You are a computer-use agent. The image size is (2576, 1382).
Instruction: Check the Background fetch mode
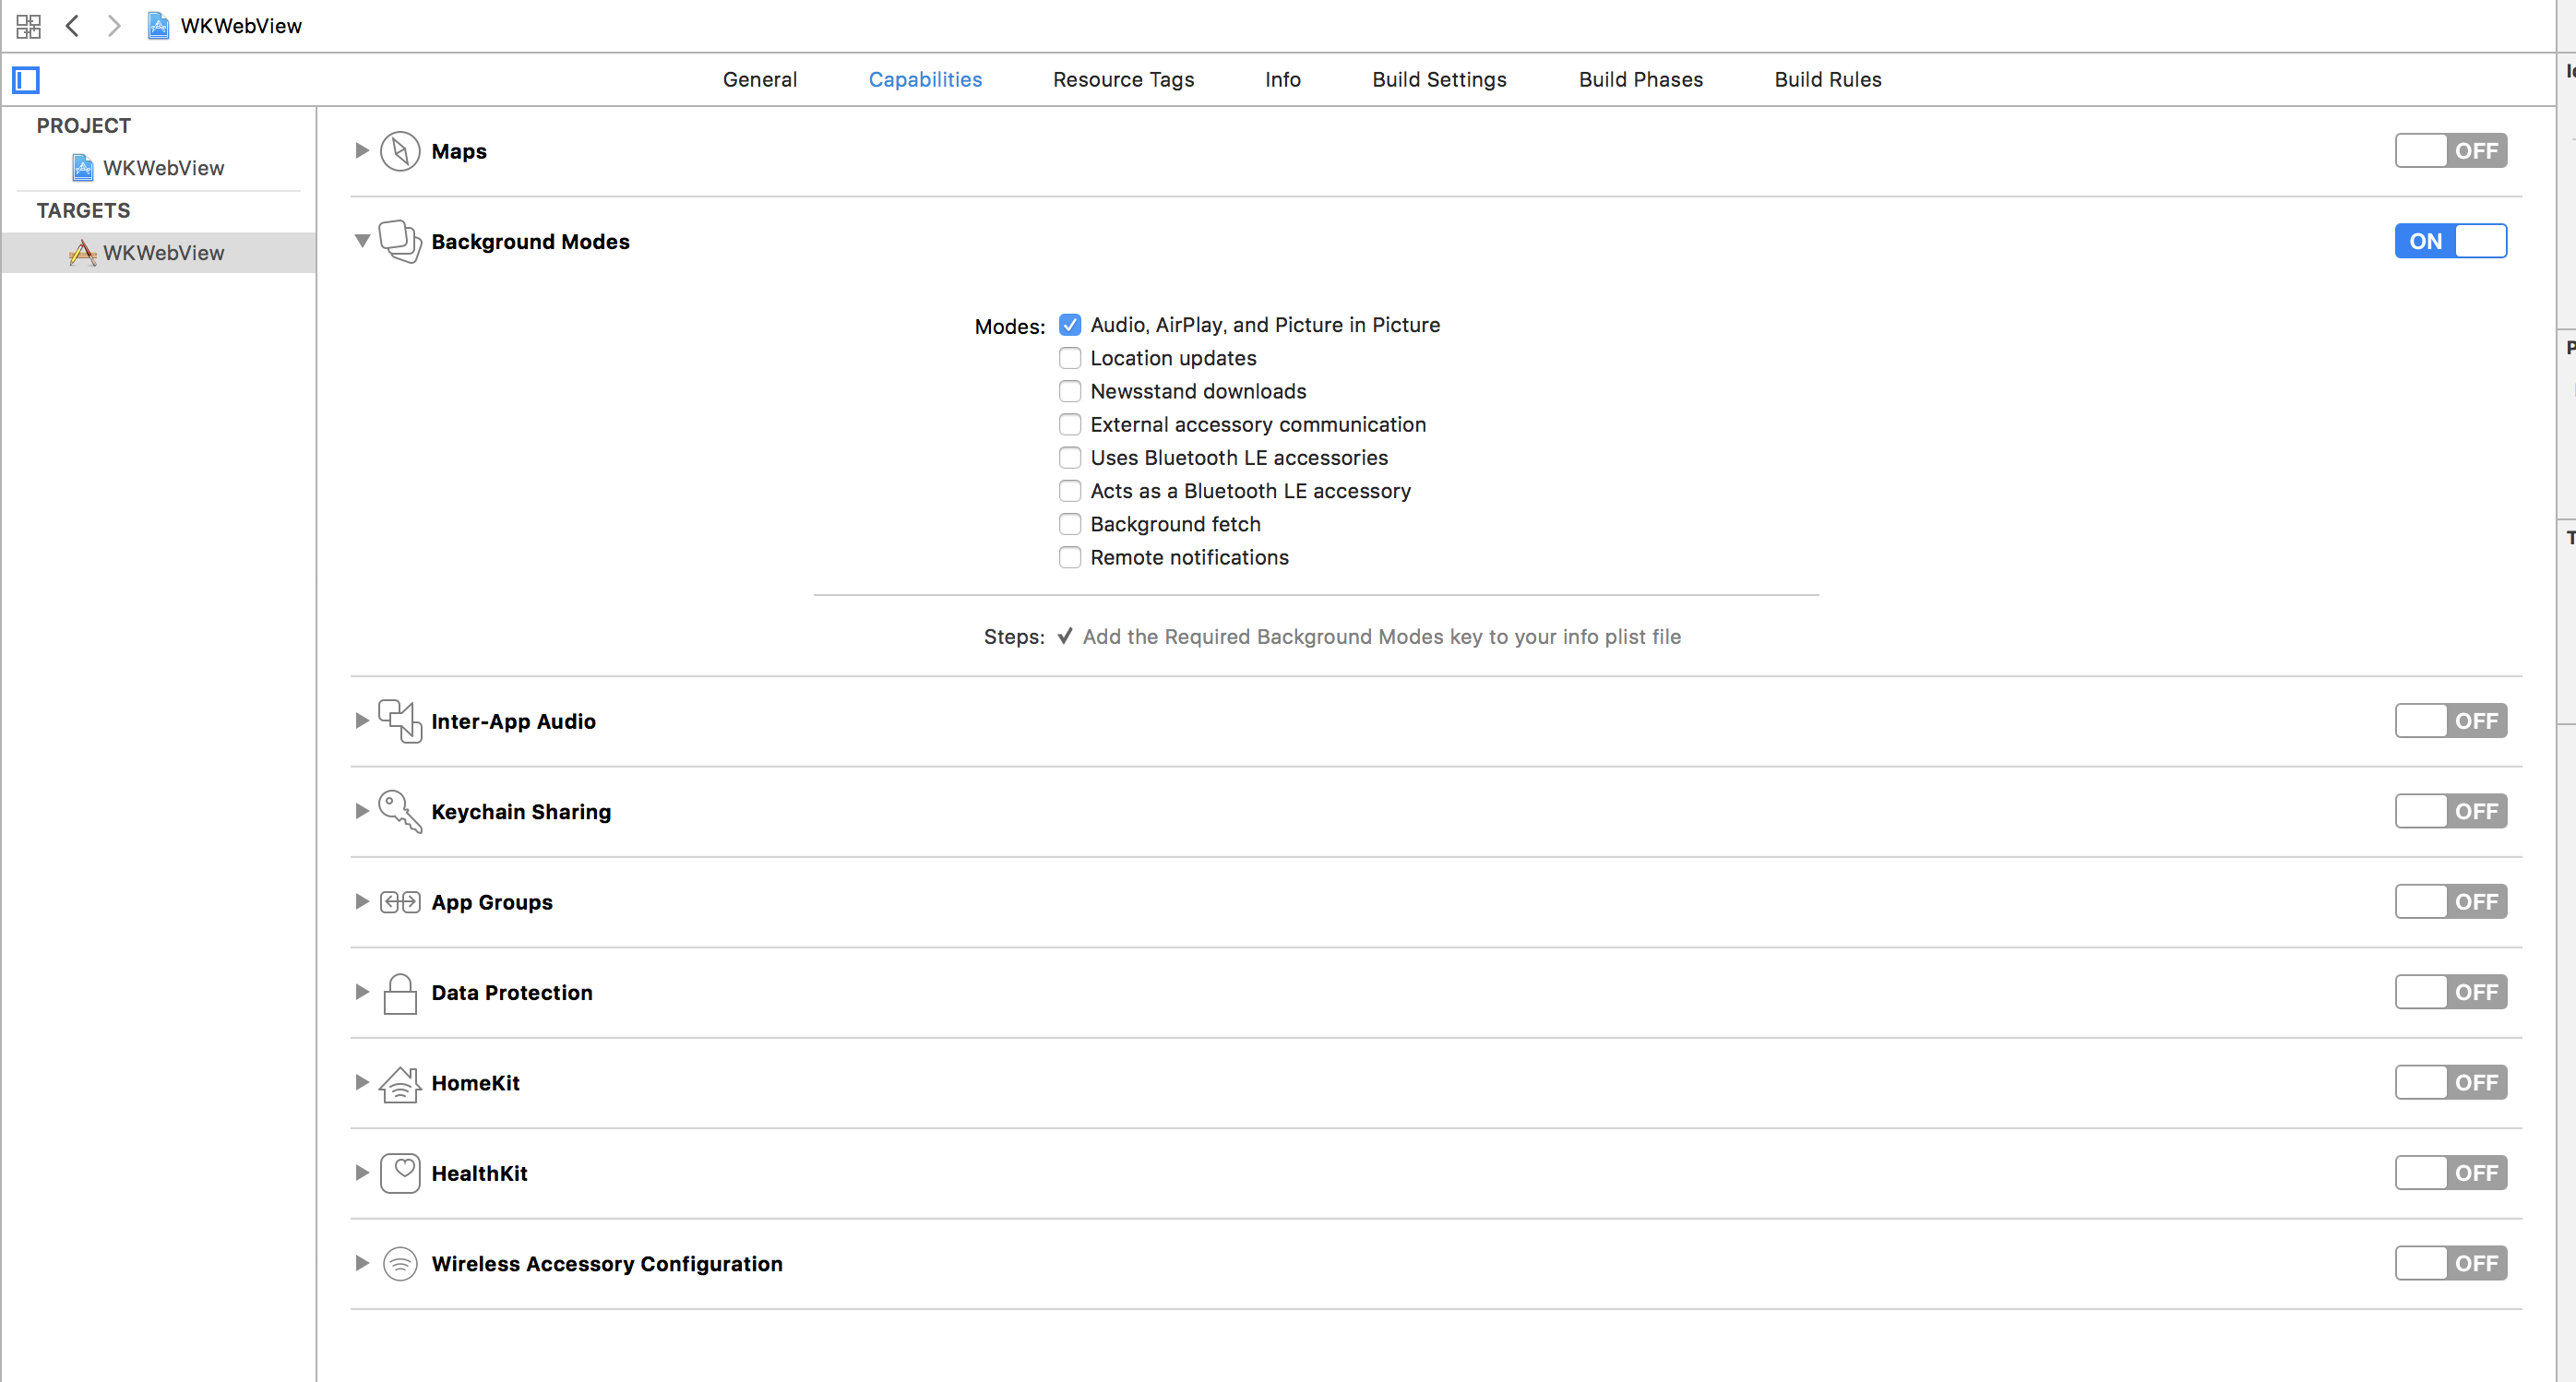(x=1070, y=524)
